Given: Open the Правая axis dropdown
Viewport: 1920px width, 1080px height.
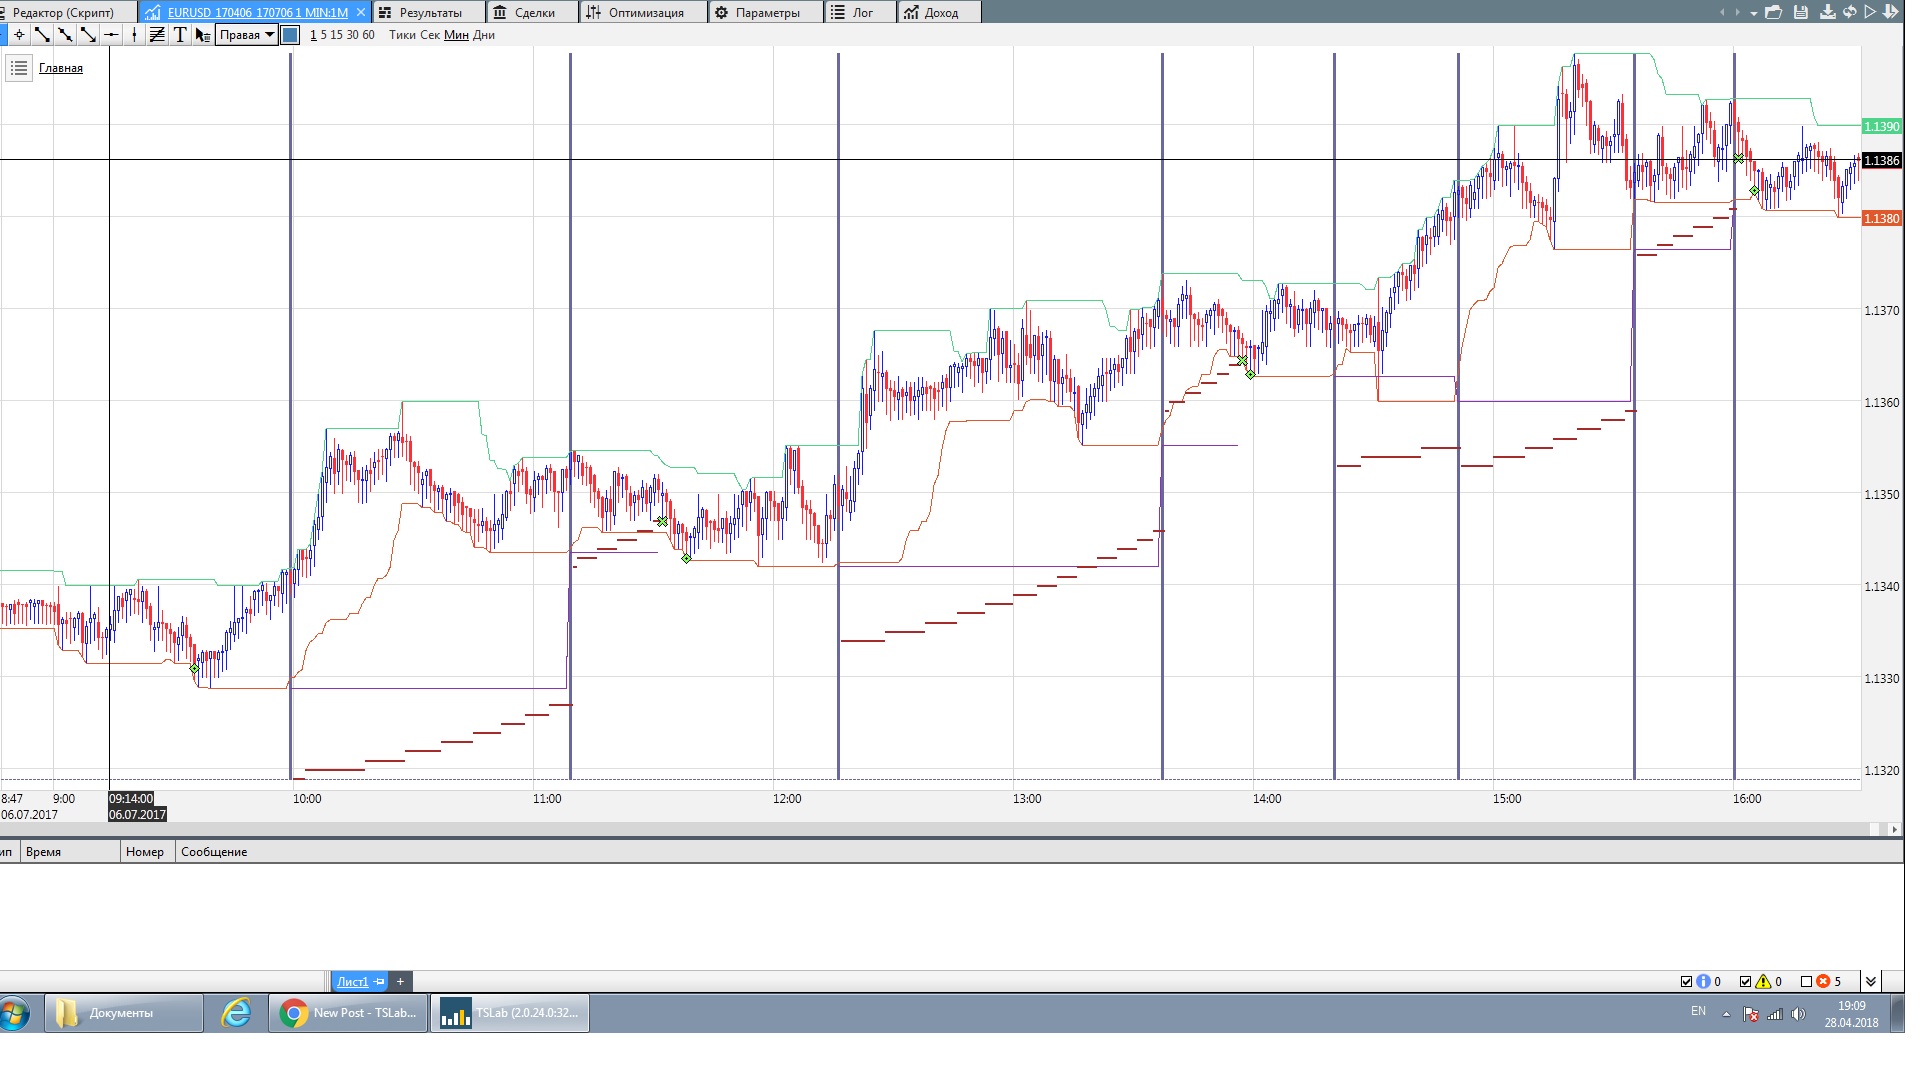Looking at the screenshot, I should 246,35.
